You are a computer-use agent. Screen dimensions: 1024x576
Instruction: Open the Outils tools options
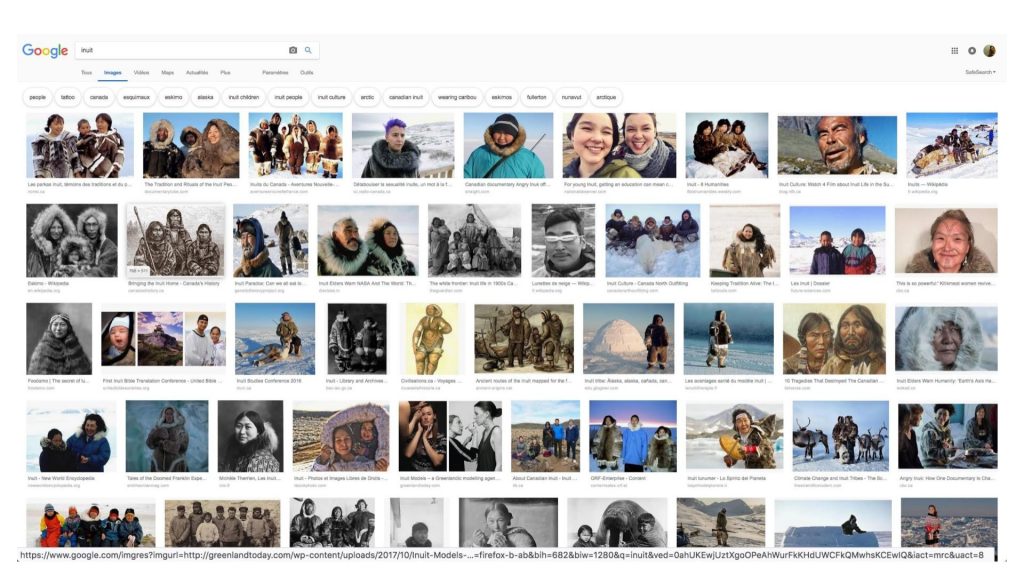306,72
